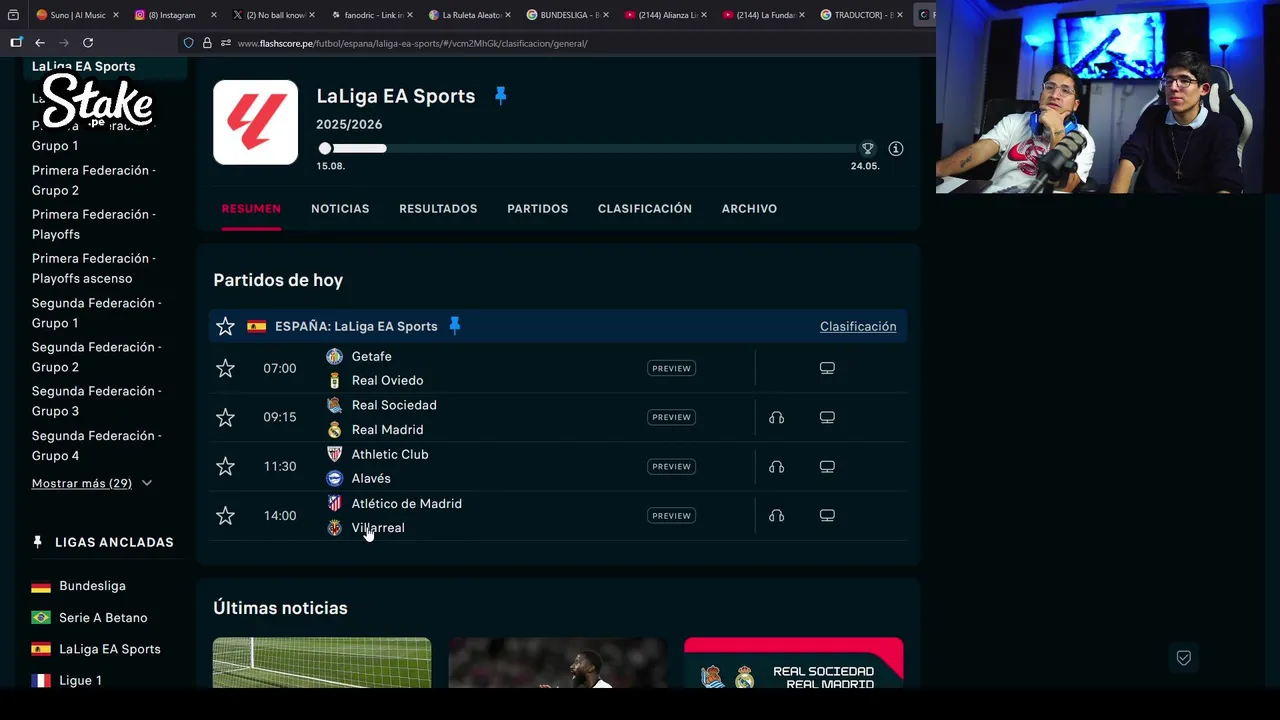The height and width of the screenshot is (720, 1280).
Task: Click TV icon for Real Sociedad match
Action: 827,417
